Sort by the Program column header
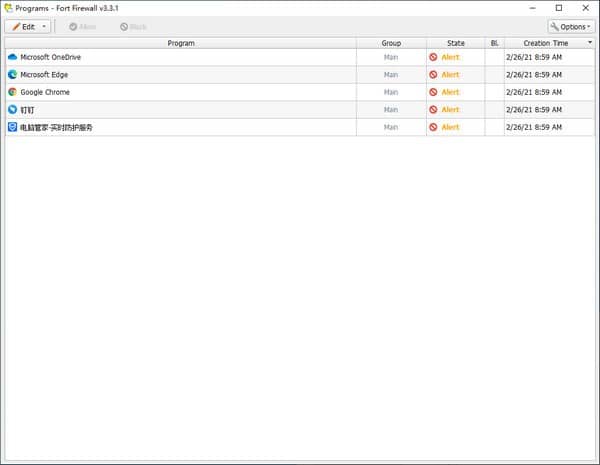 click(181, 43)
